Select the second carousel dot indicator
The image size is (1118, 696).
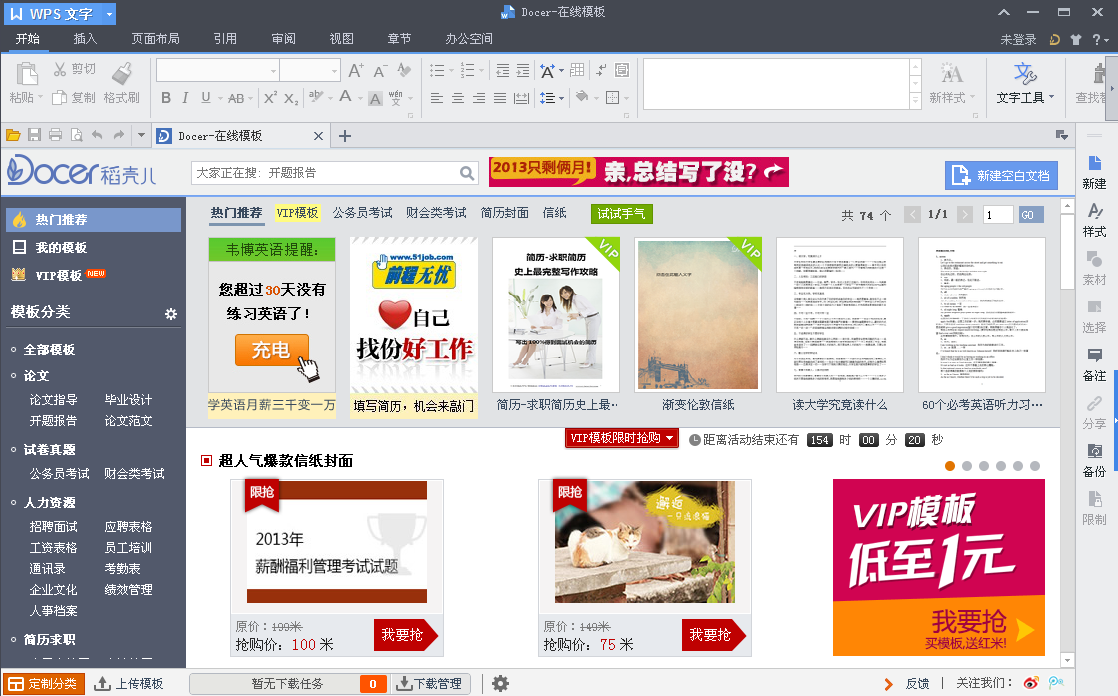[967, 466]
